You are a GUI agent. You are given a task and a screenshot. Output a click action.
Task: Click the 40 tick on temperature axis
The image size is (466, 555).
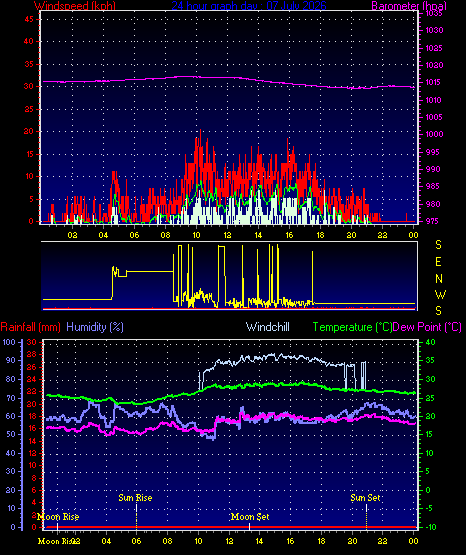click(430, 342)
